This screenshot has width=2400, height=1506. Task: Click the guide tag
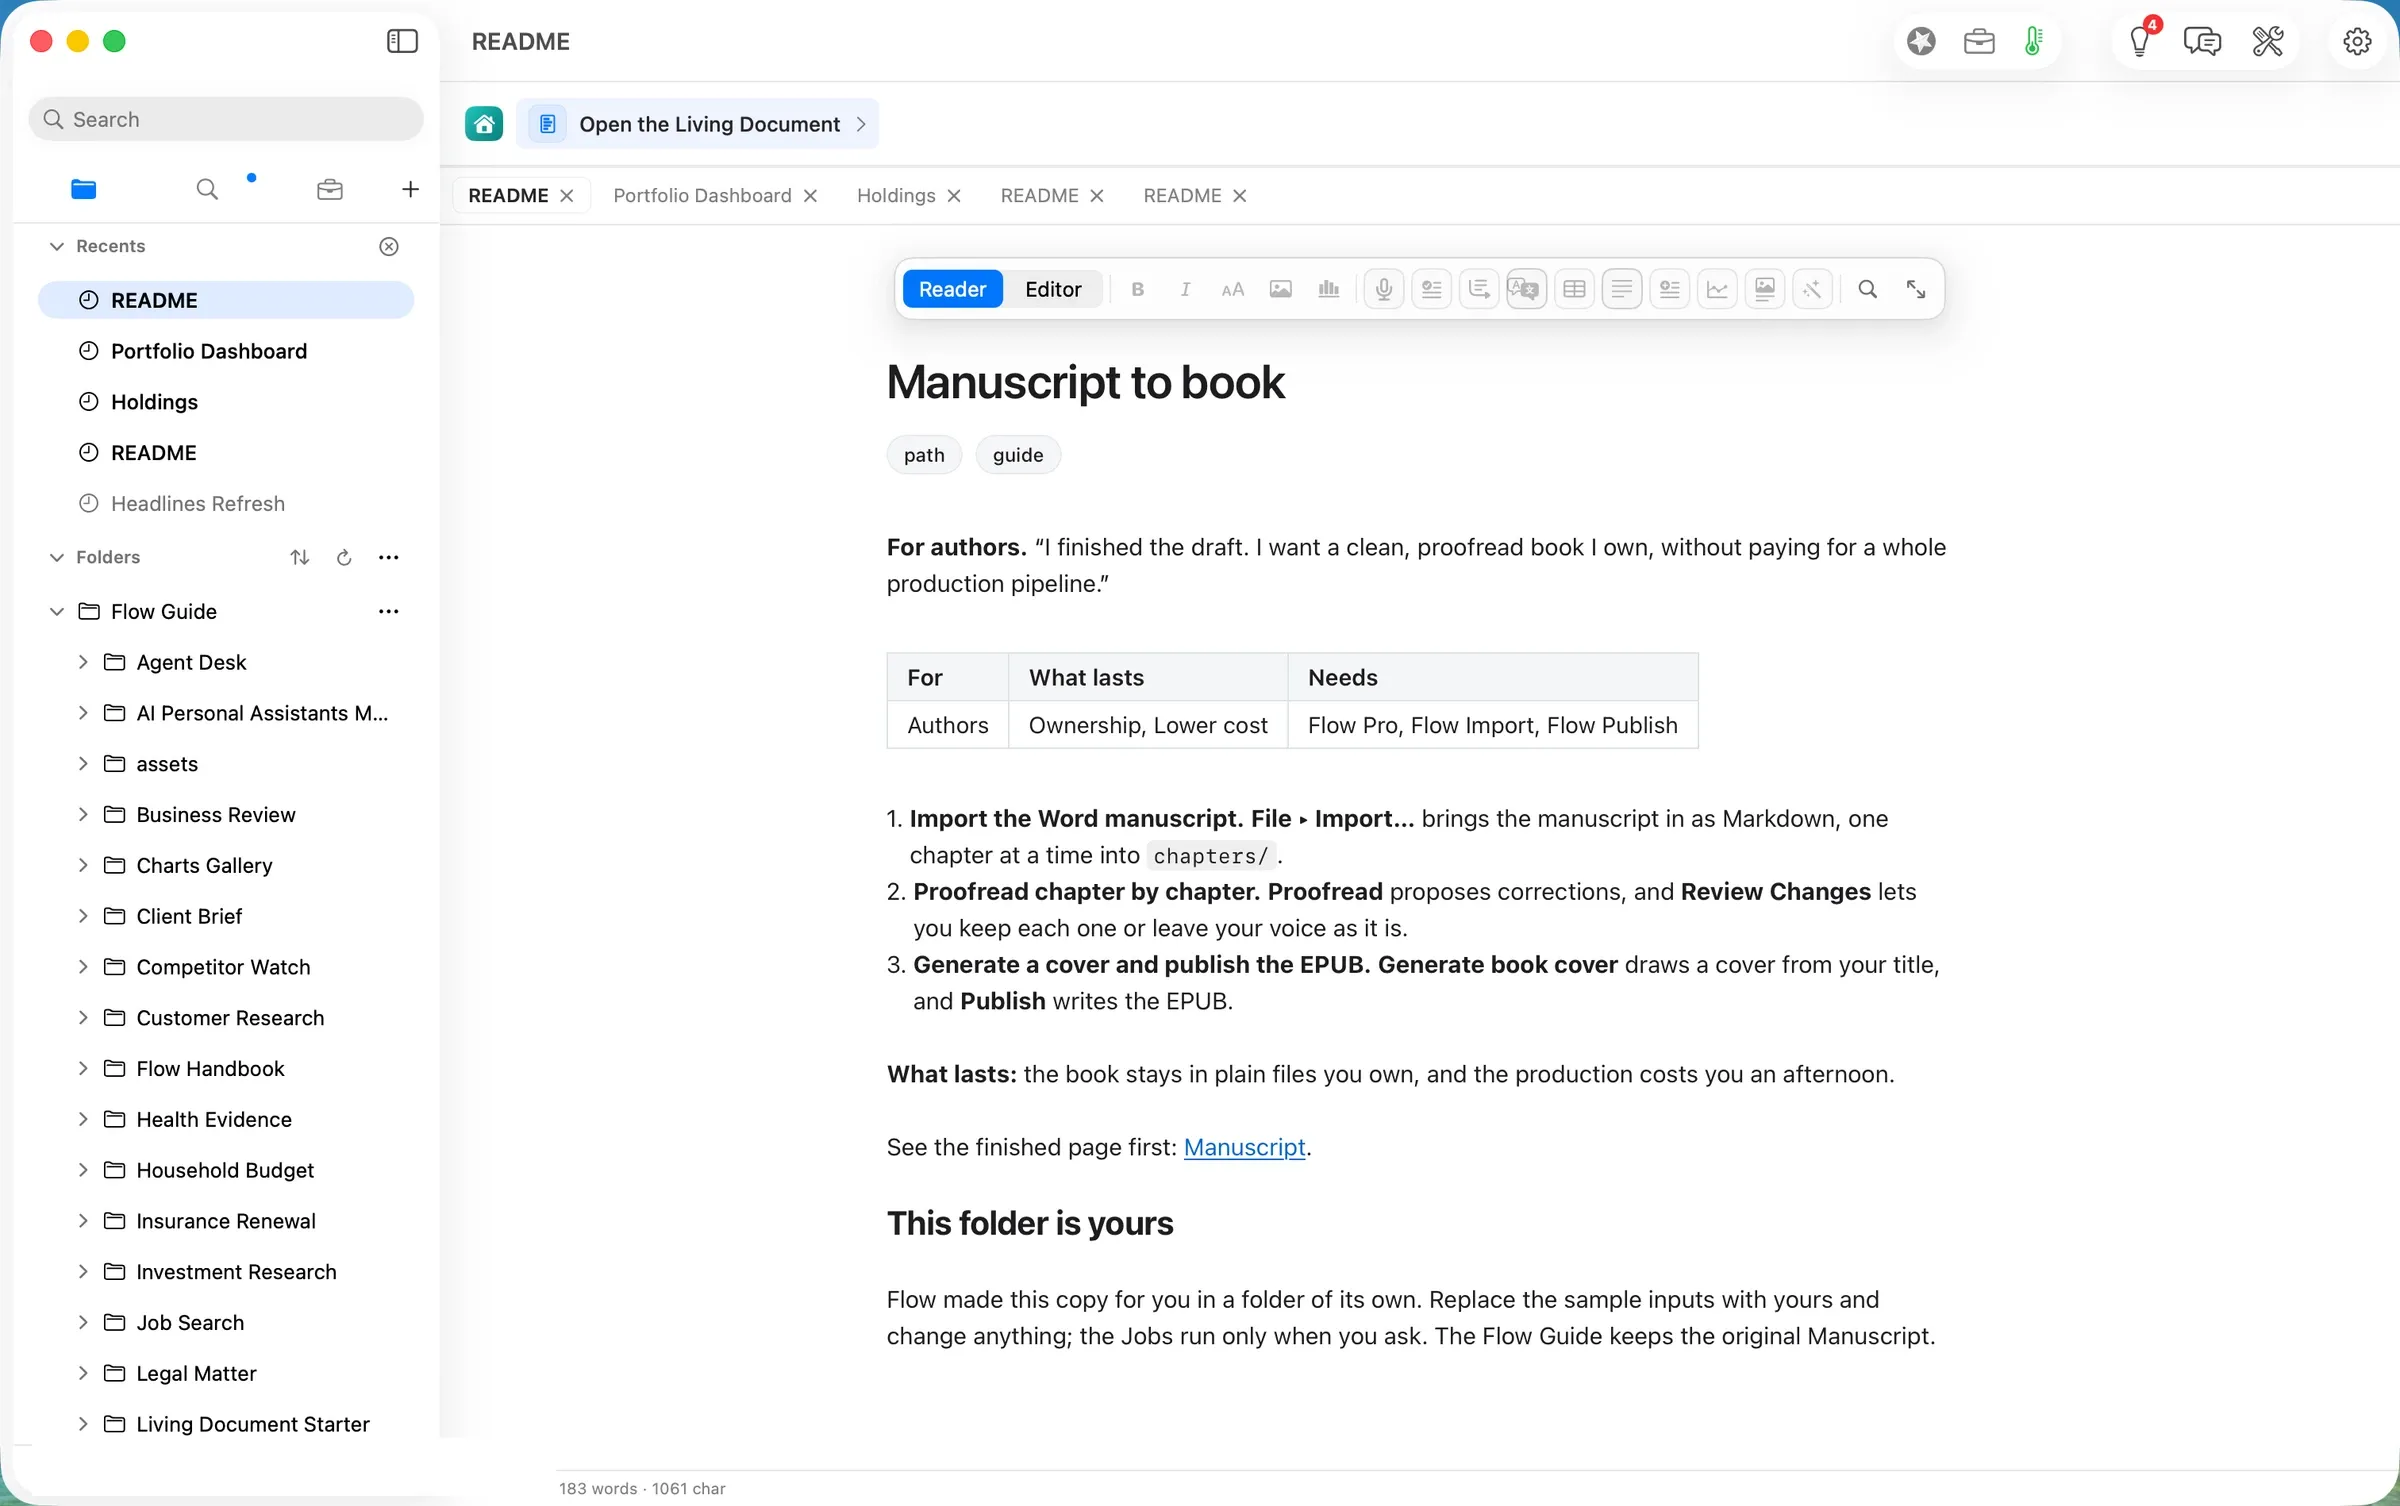pyautogui.click(x=1017, y=455)
